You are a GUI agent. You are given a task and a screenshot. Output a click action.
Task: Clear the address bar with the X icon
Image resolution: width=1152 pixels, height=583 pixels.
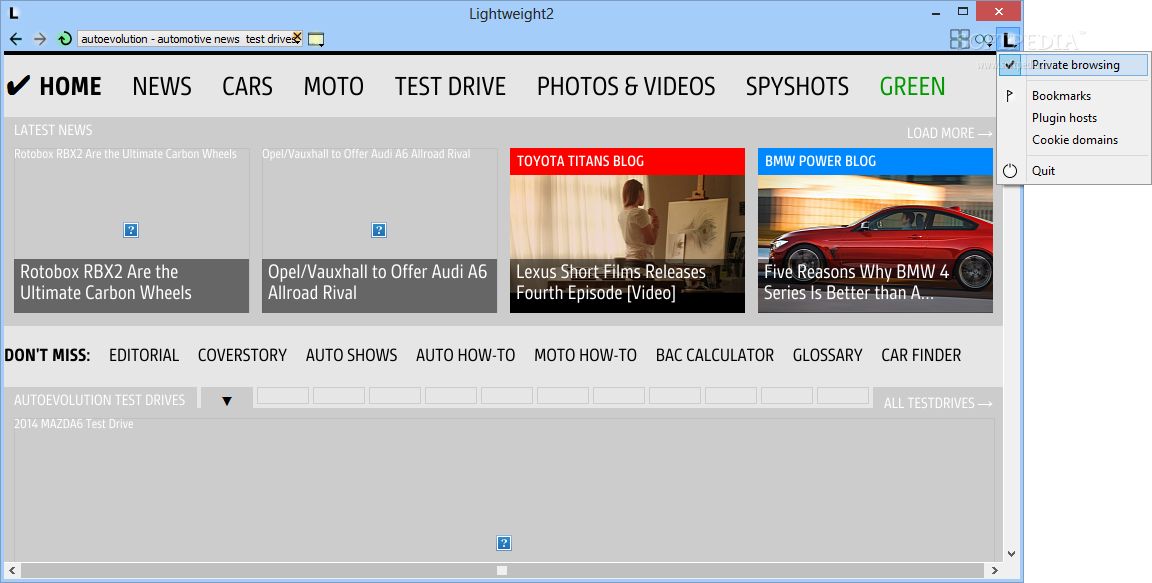(296, 37)
